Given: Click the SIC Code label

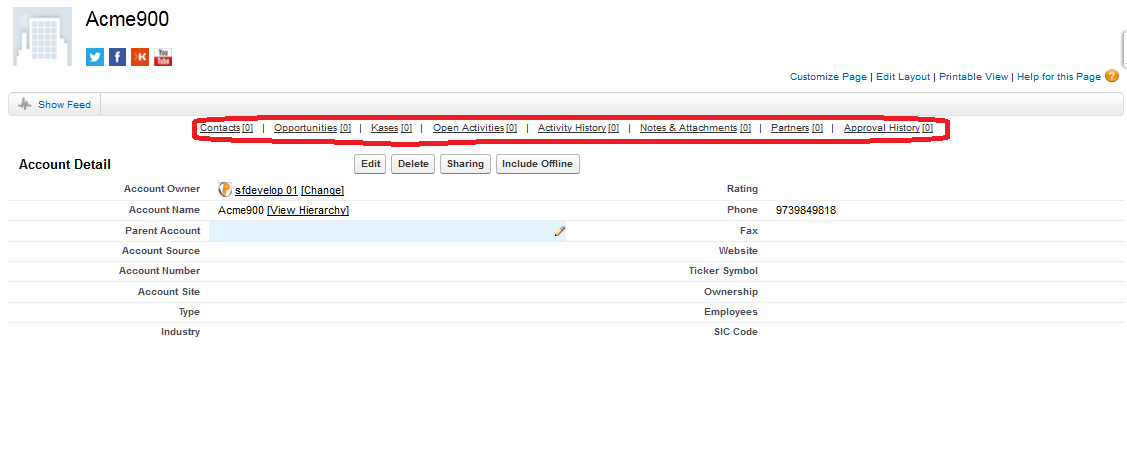Looking at the screenshot, I should tap(735, 332).
